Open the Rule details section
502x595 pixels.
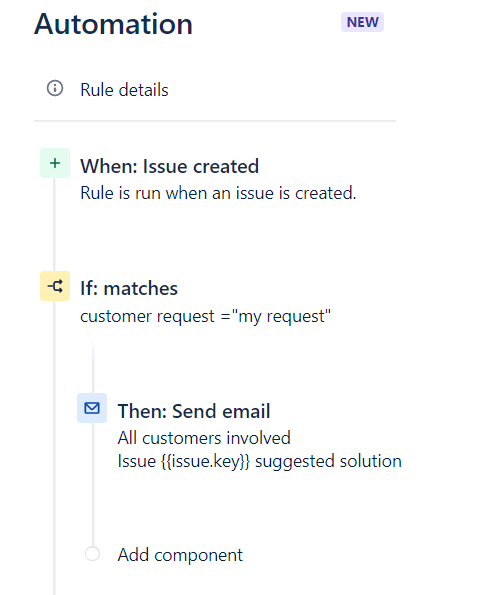124,90
